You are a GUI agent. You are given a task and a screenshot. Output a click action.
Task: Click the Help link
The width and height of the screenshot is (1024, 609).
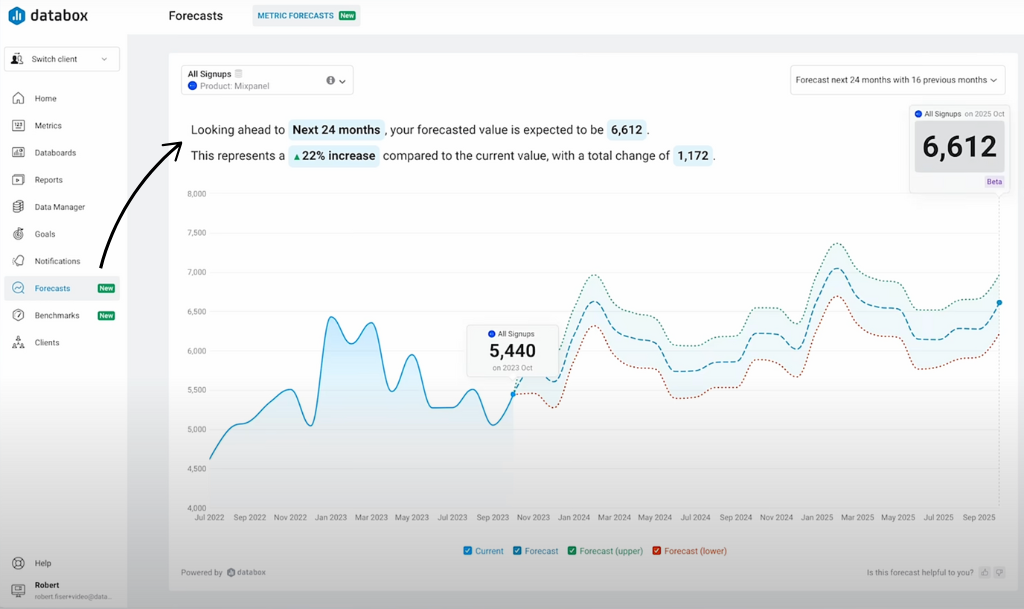click(x=43, y=563)
